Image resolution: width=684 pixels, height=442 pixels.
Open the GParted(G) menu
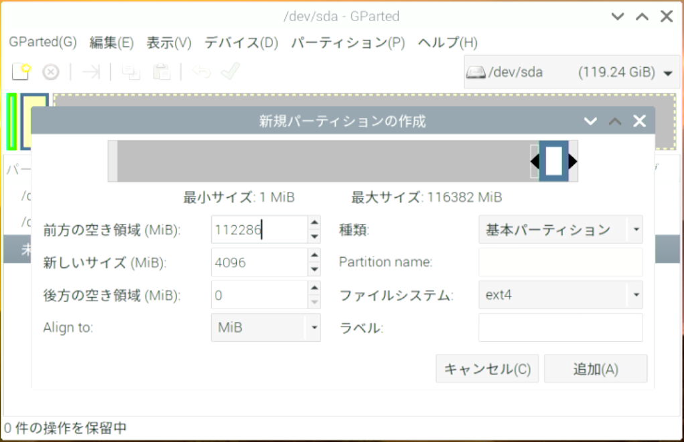(43, 42)
